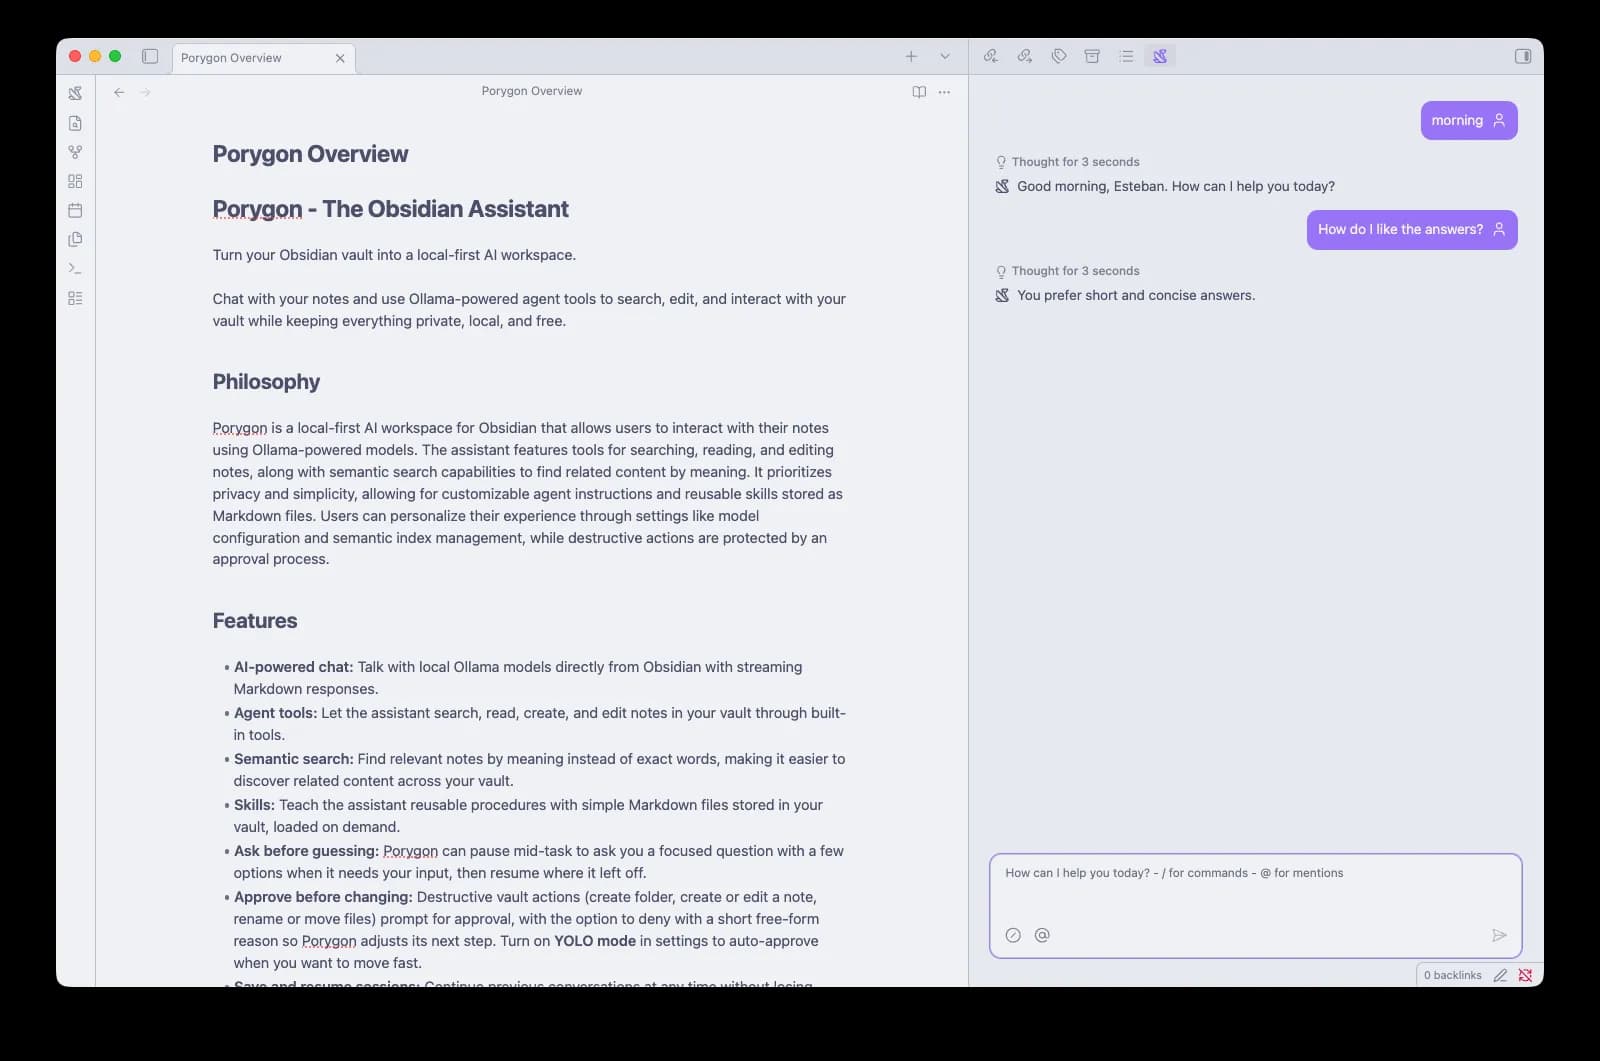Click the slash commands icon in chat input
Viewport: 1600px width, 1061px height.
click(x=1013, y=935)
